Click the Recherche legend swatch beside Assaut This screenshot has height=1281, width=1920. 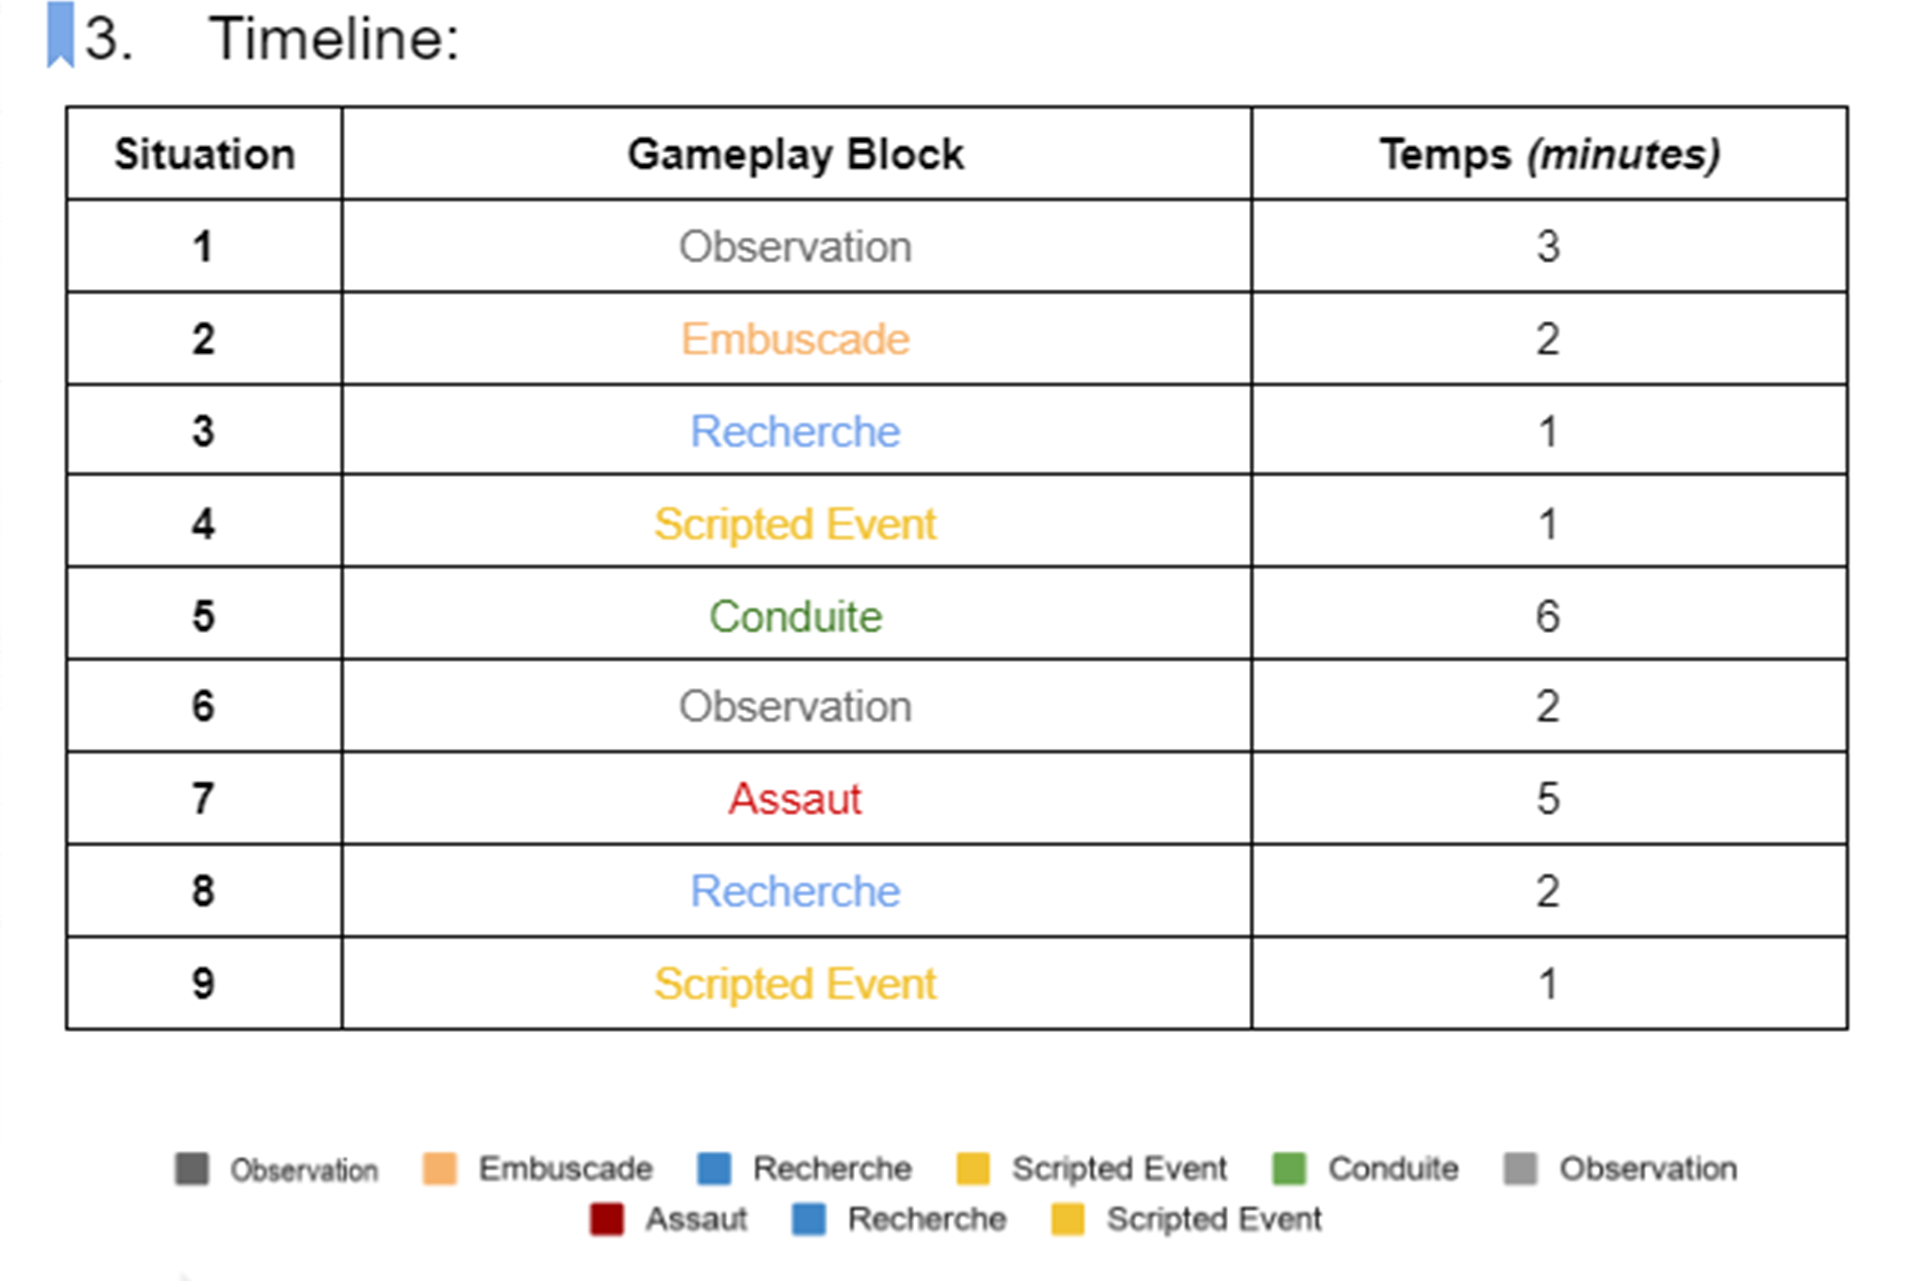pyautogui.click(x=808, y=1220)
